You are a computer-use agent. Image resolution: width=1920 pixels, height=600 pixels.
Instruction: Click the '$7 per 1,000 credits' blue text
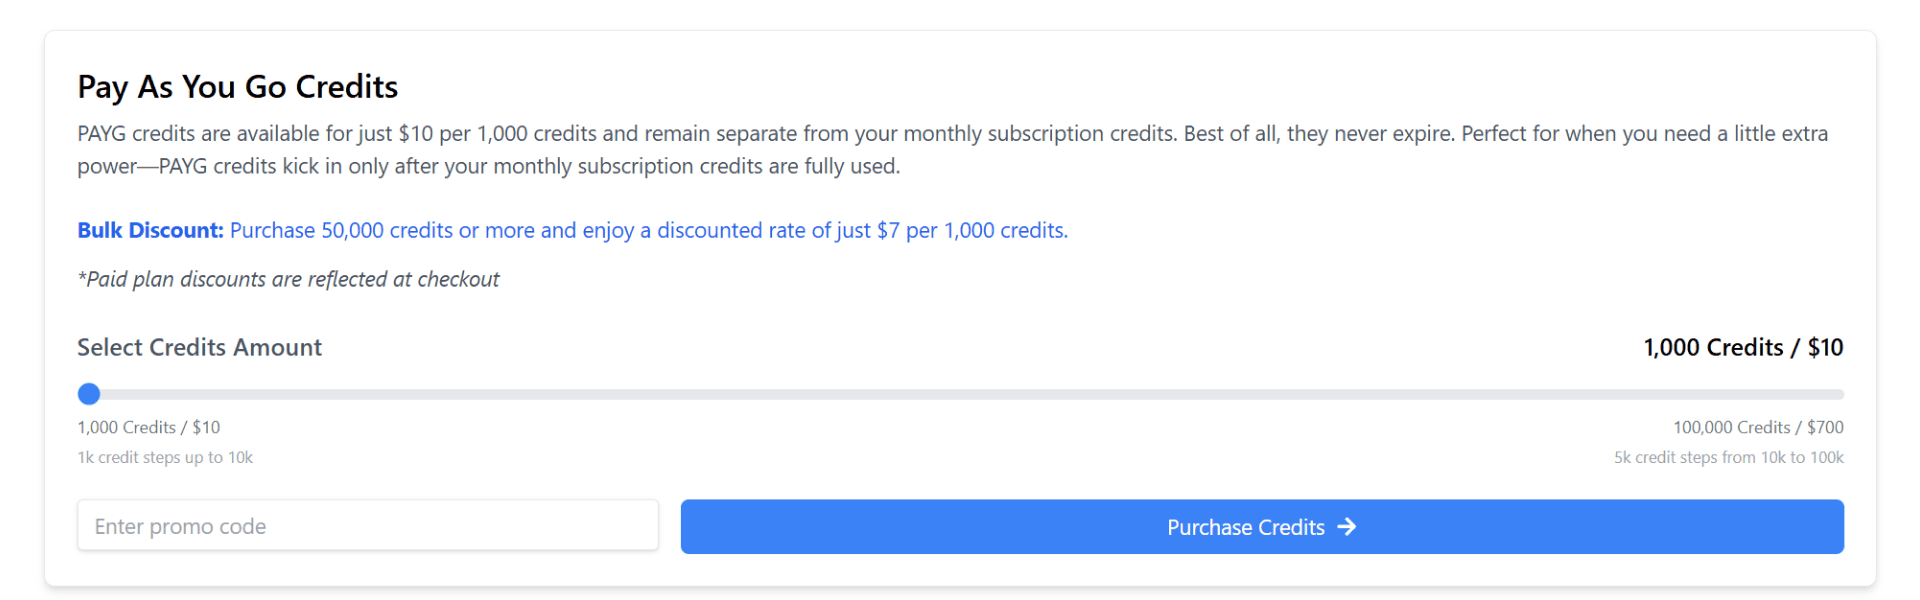pos(971,231)
